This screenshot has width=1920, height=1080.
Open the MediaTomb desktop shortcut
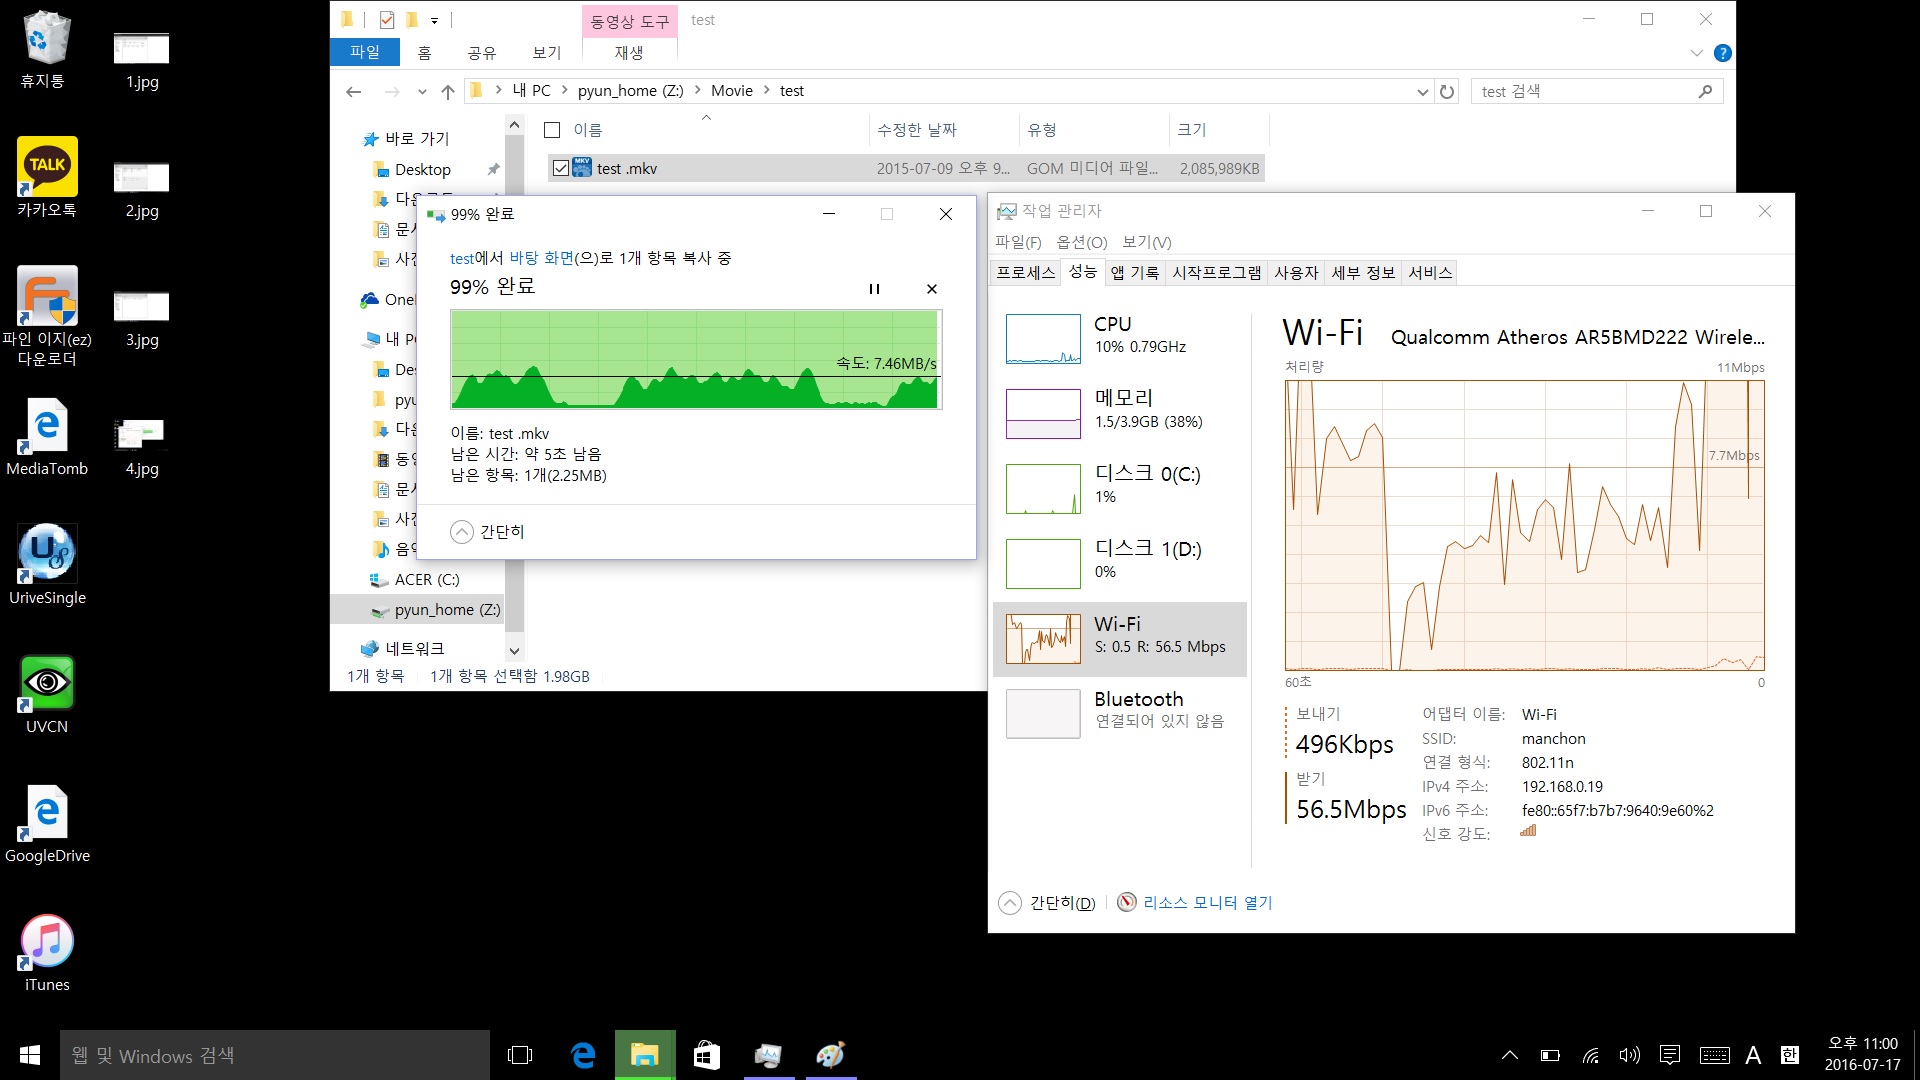click(x=47, y=437)
